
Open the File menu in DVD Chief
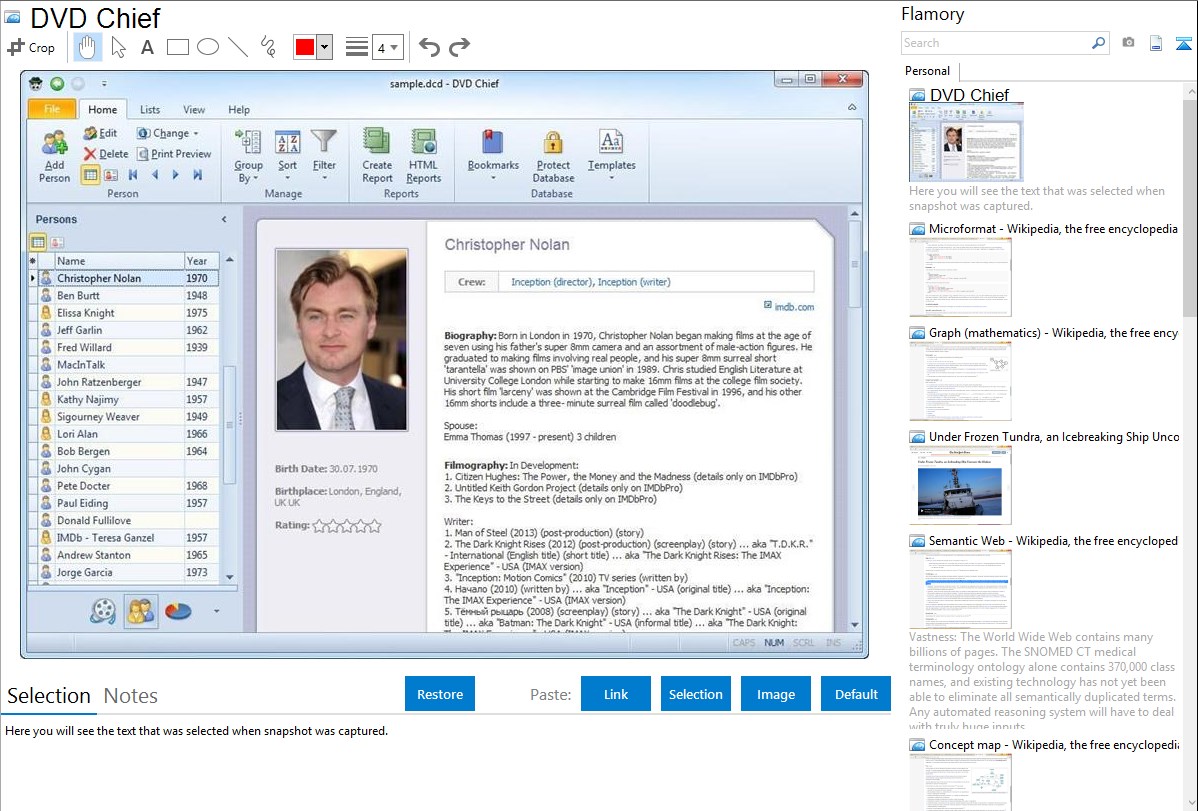click(x=52, y=109)
